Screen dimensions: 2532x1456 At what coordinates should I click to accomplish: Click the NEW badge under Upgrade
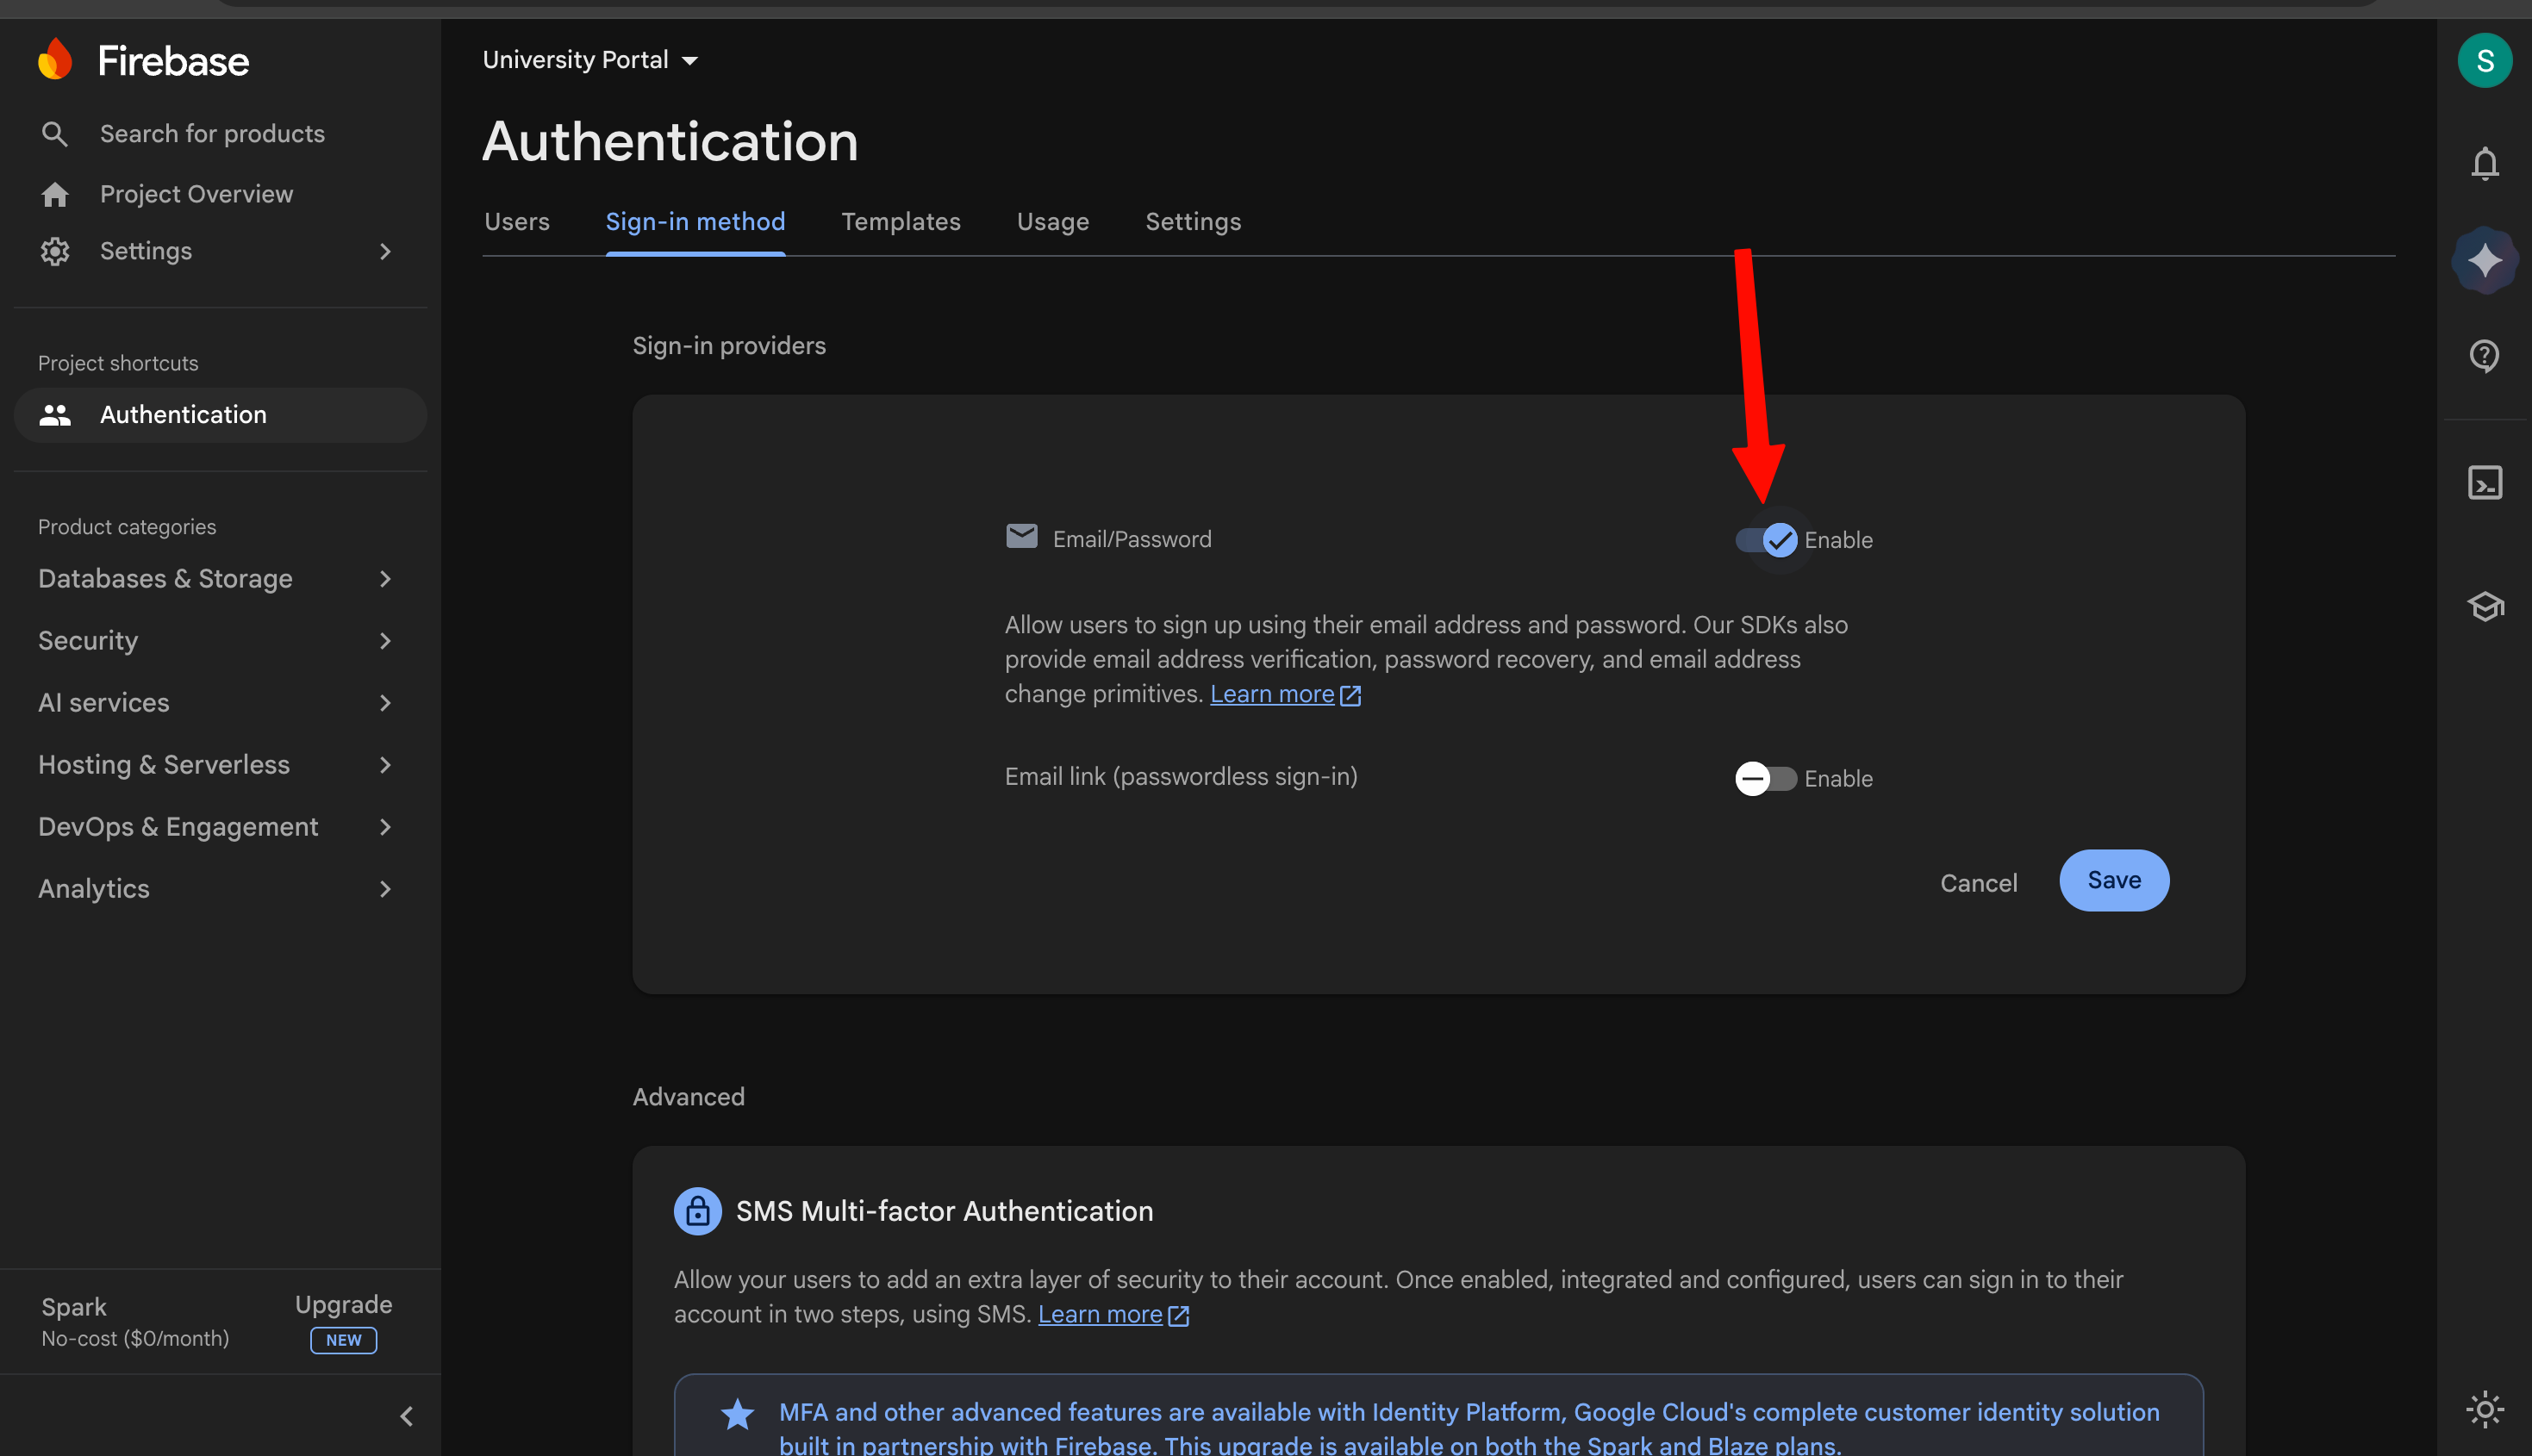point(343,1340)
